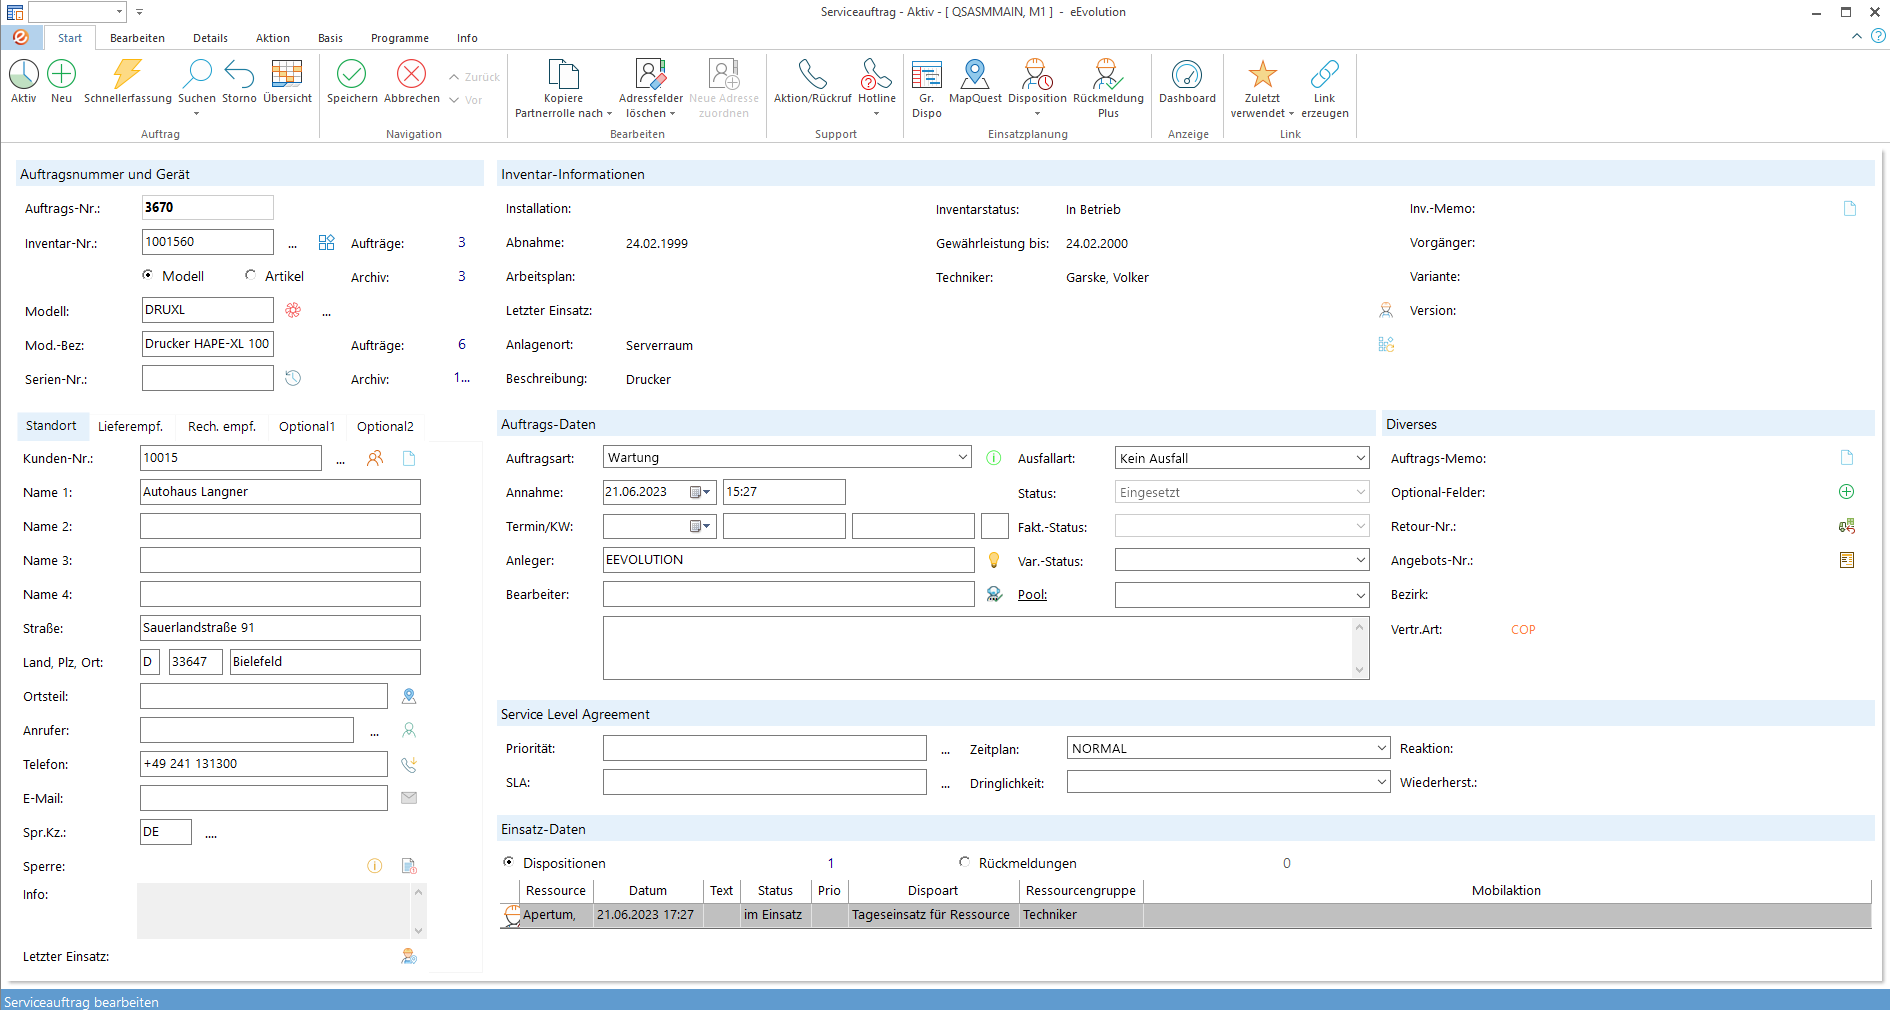Select the Modell radio button
This screenshot has height=1010, width=1890.
[x=148, y=275]
